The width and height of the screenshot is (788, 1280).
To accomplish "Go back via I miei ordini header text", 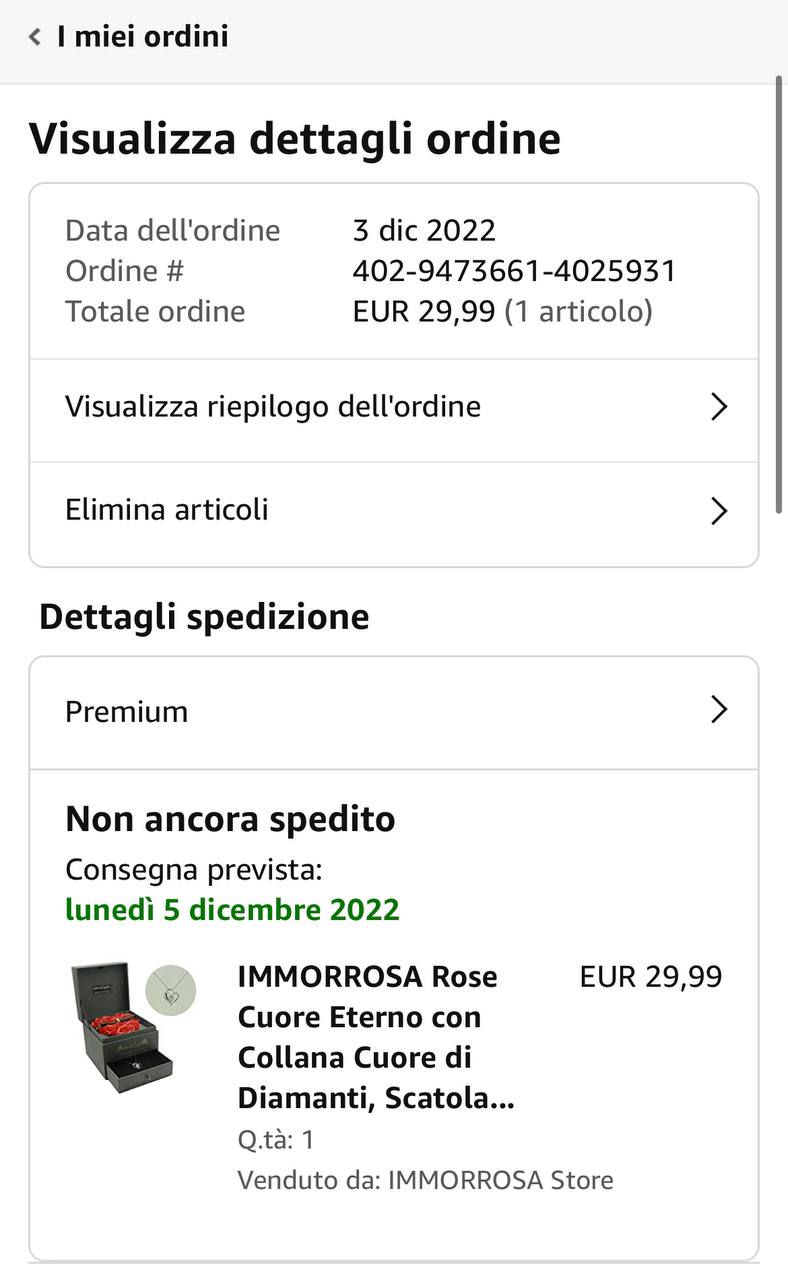I will click(x=142, y=37).
